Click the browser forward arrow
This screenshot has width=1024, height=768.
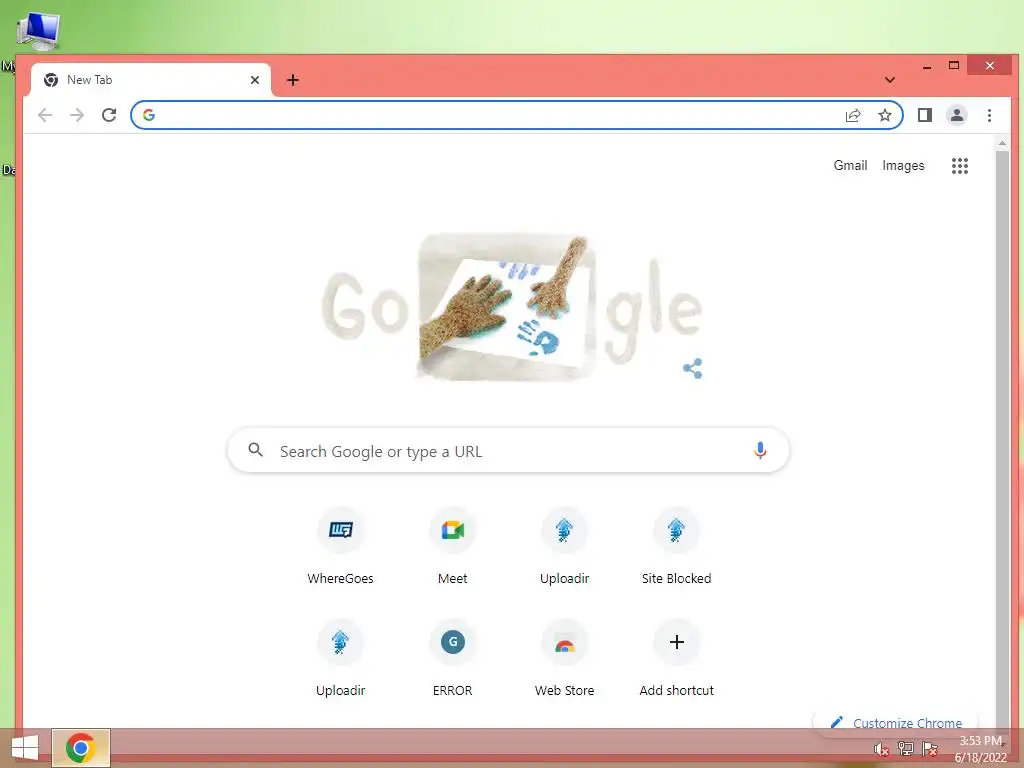tap(77, 116)
